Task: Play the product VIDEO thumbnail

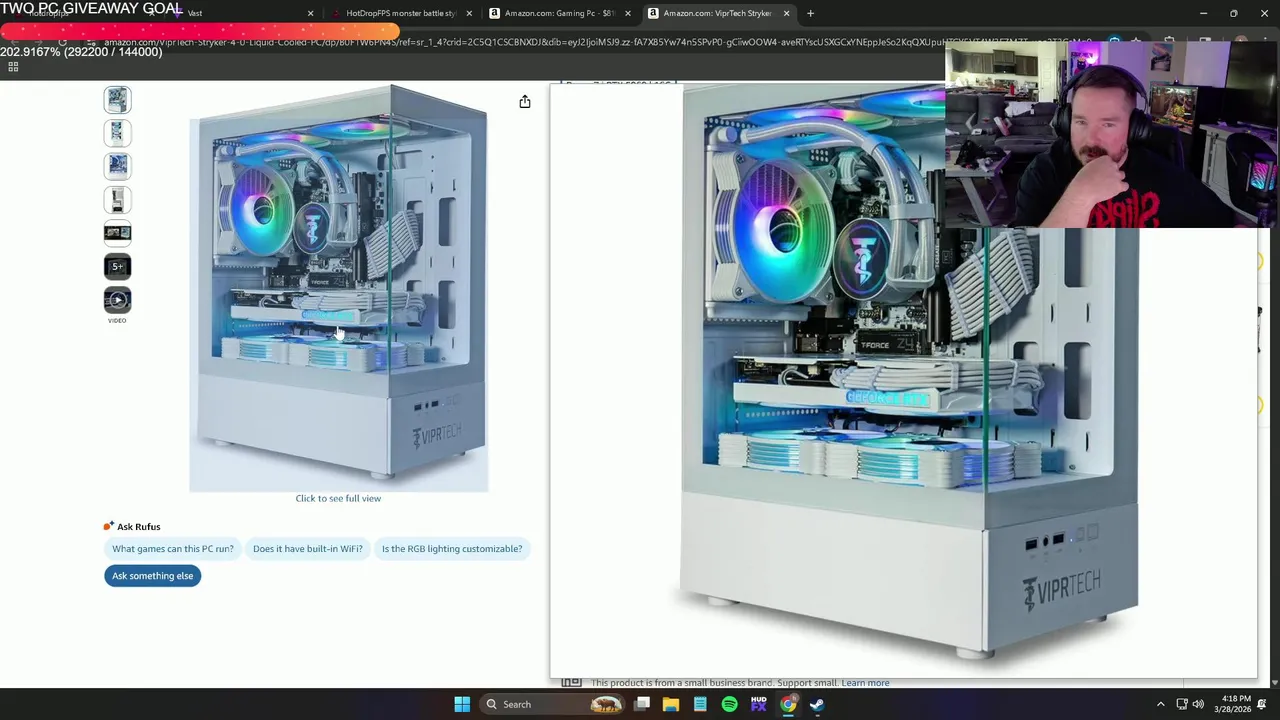Action: [x=117, y=300]
